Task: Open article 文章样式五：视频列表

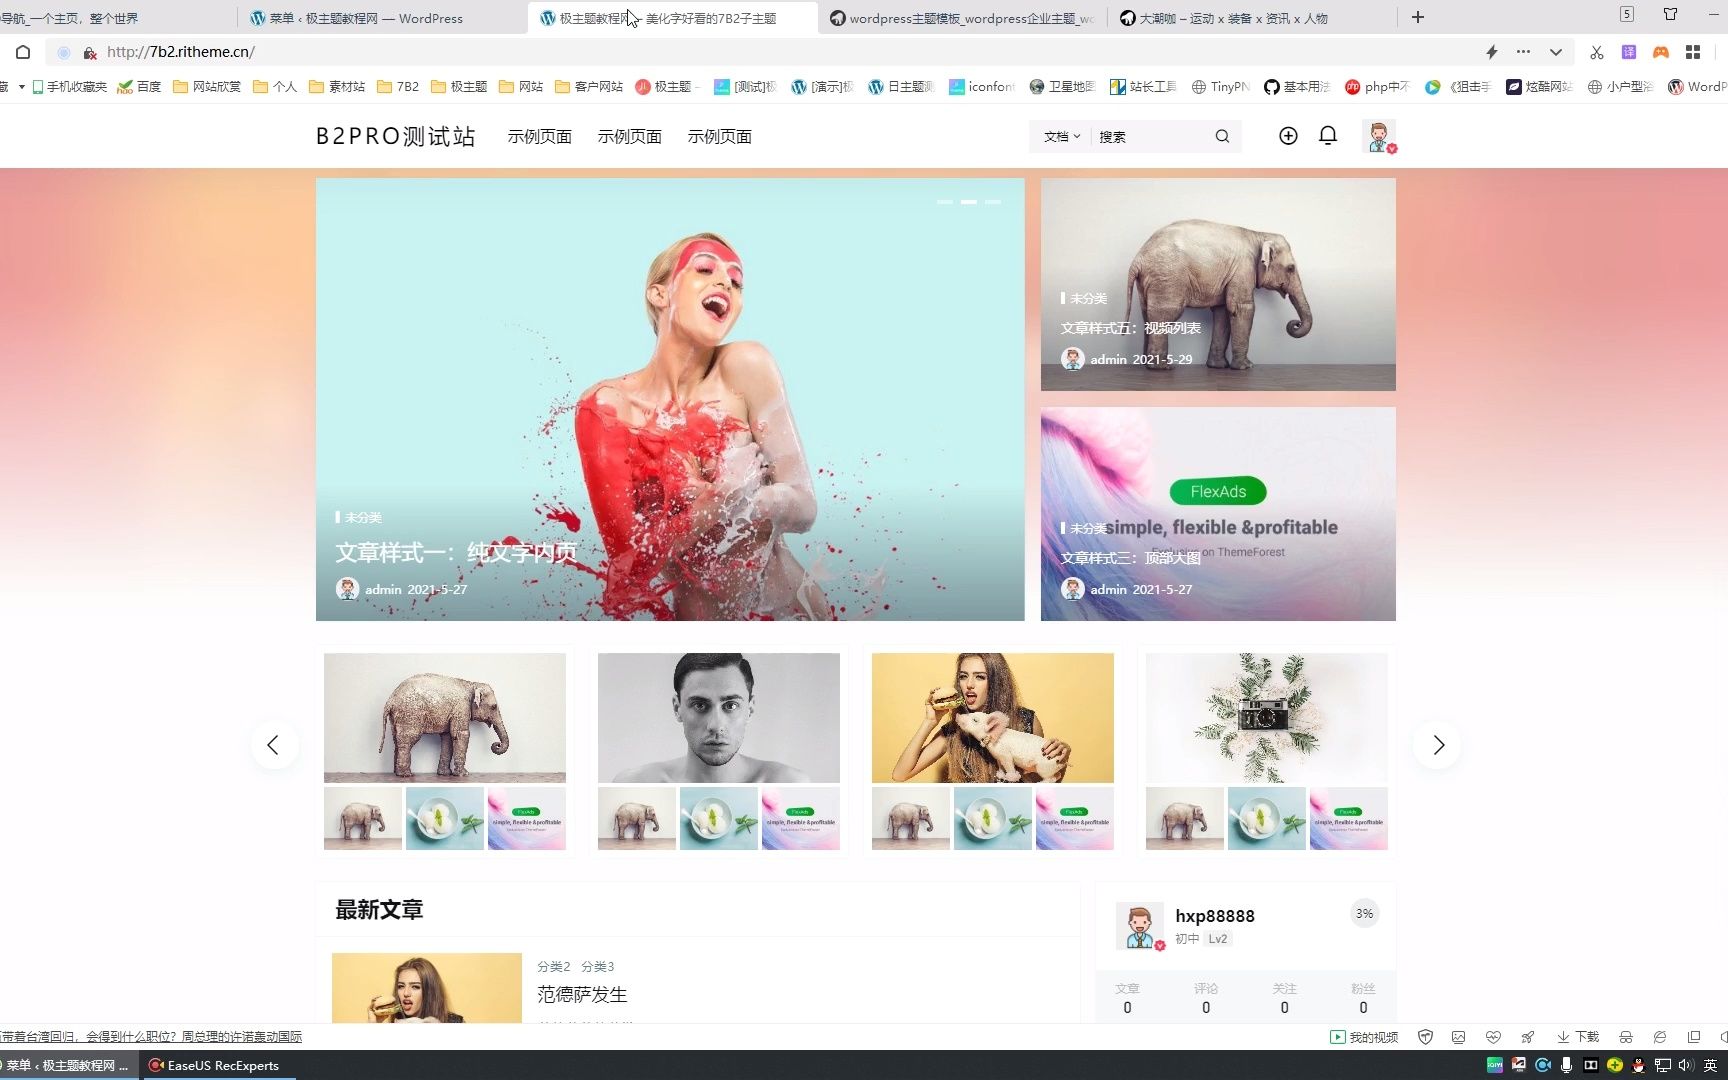Action: tap(1131, 328)
